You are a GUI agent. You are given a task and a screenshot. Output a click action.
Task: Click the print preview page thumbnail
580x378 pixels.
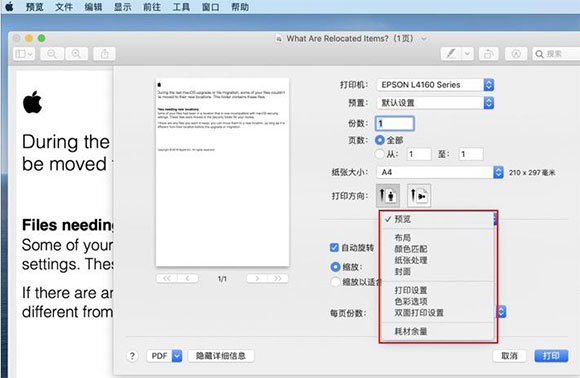tap(222, 172)
